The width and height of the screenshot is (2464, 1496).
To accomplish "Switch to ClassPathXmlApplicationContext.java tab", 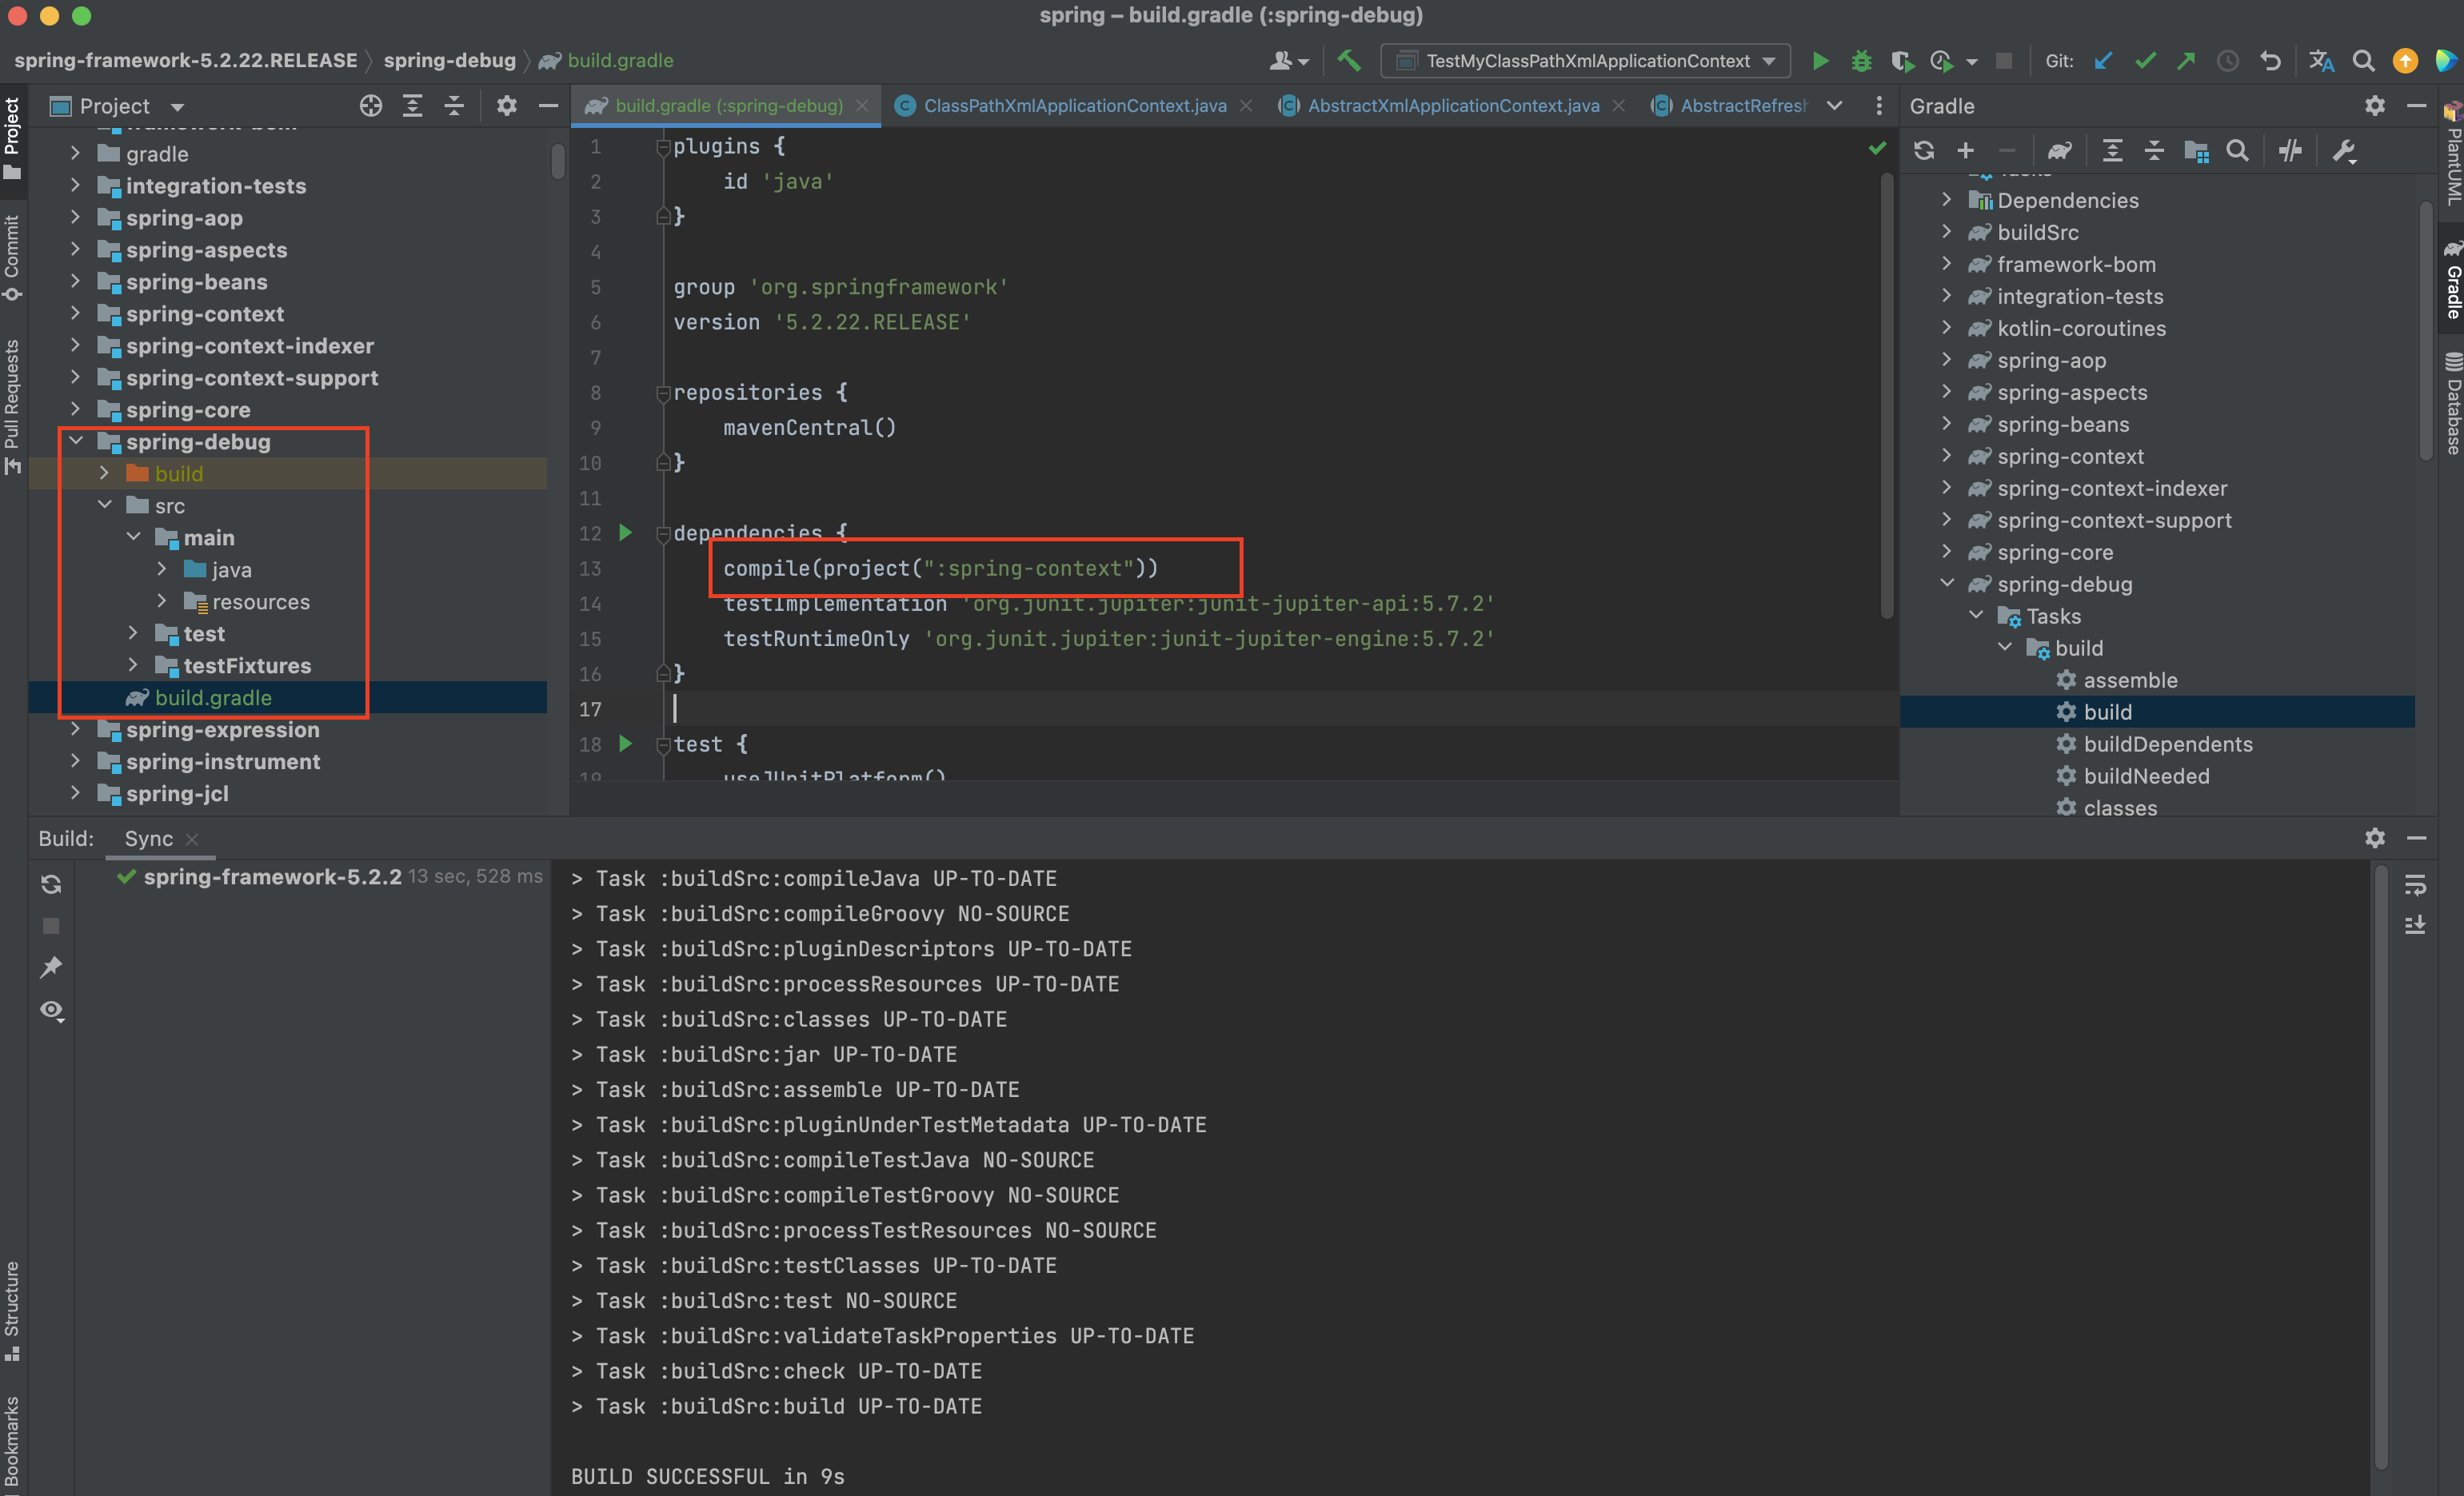I will (1073, 106).
